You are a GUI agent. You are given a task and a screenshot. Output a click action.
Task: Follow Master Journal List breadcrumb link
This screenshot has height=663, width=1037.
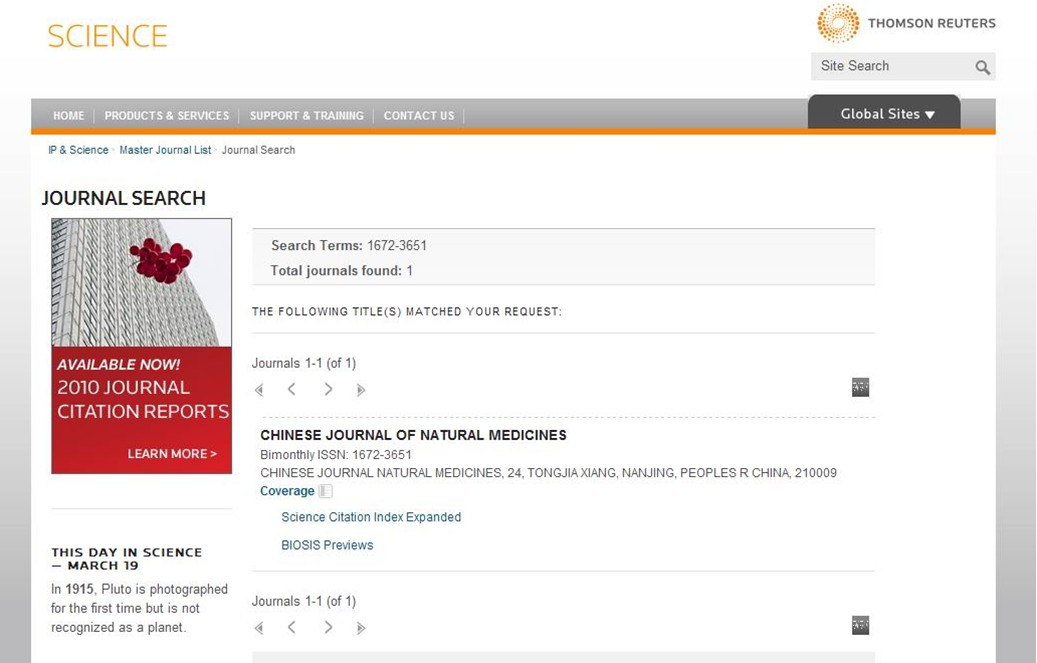[x=165, y=150]
